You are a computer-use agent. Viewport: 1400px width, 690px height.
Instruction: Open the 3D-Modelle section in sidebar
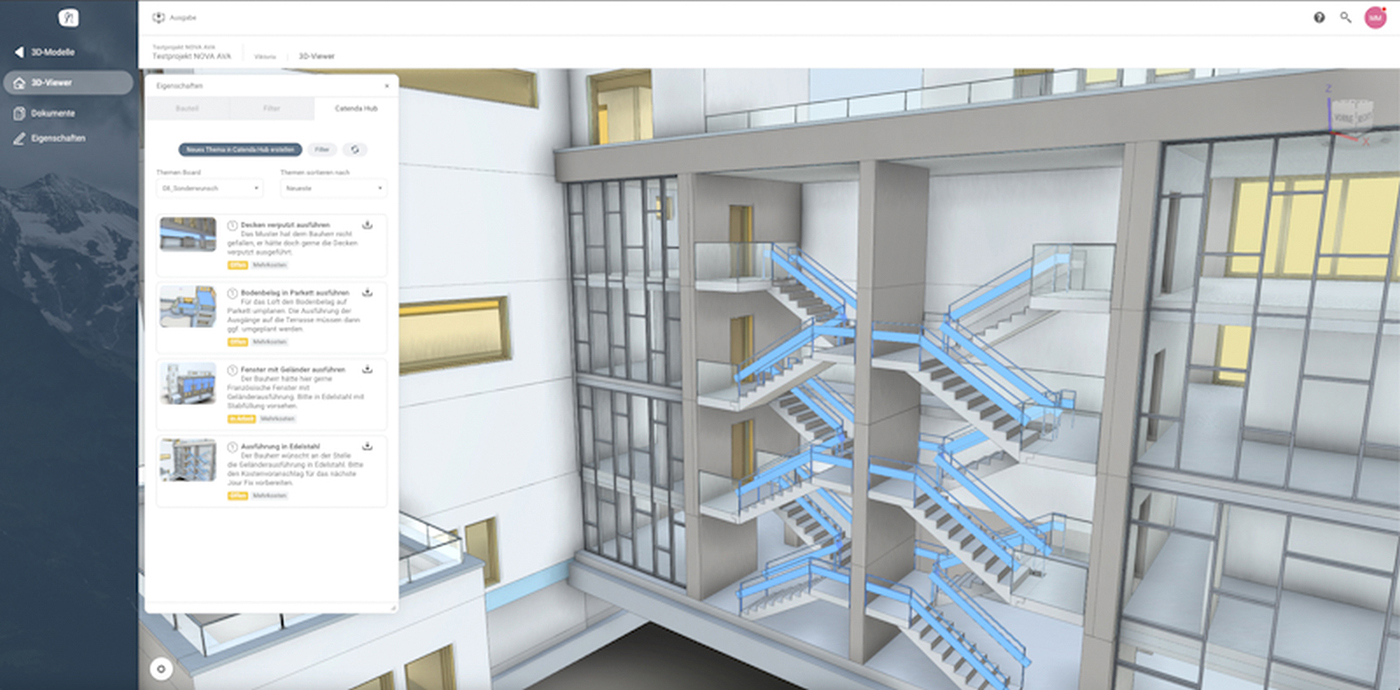coord(52,53)
